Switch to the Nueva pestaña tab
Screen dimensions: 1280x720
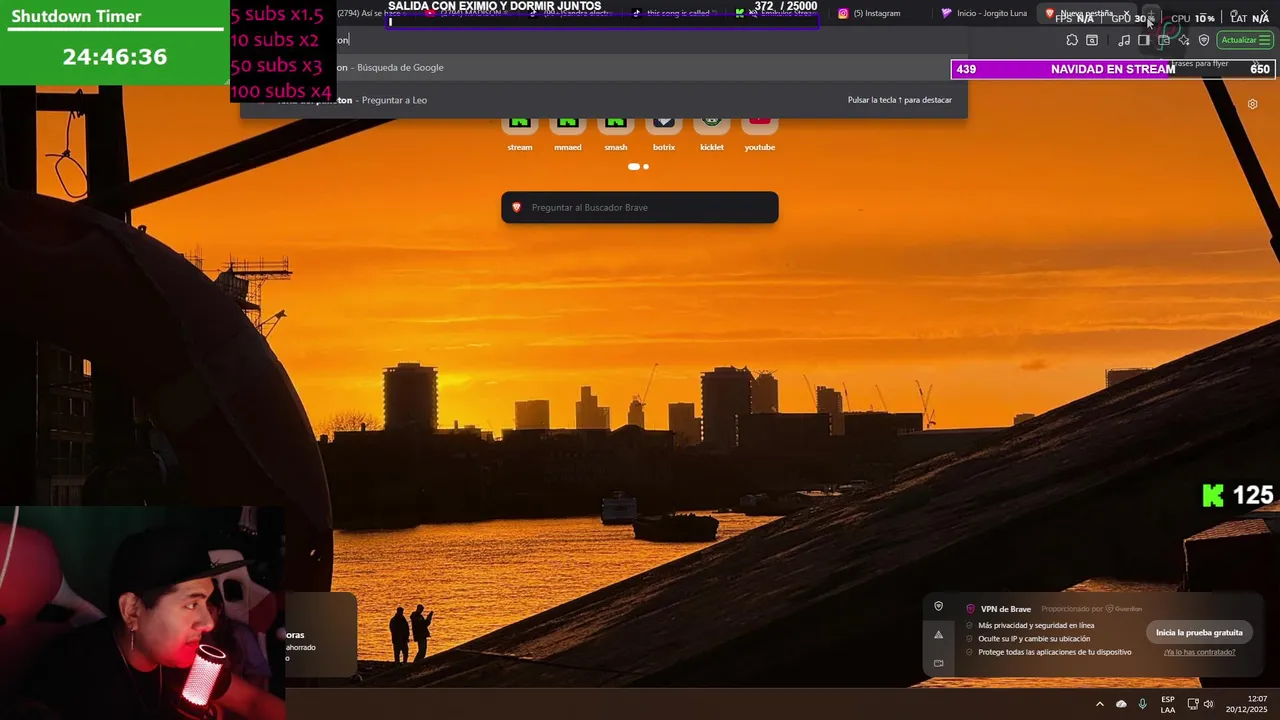(x=1085, y=13)
